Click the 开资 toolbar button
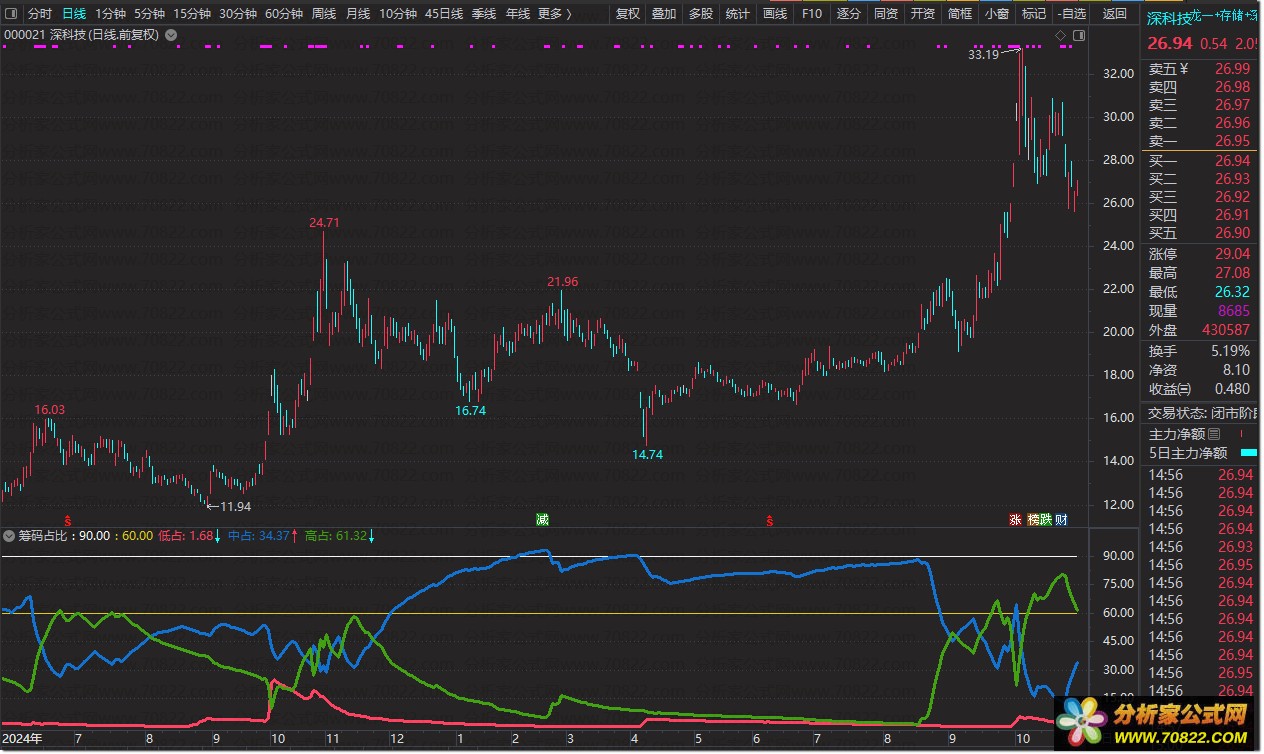 (x=922, y=14)
